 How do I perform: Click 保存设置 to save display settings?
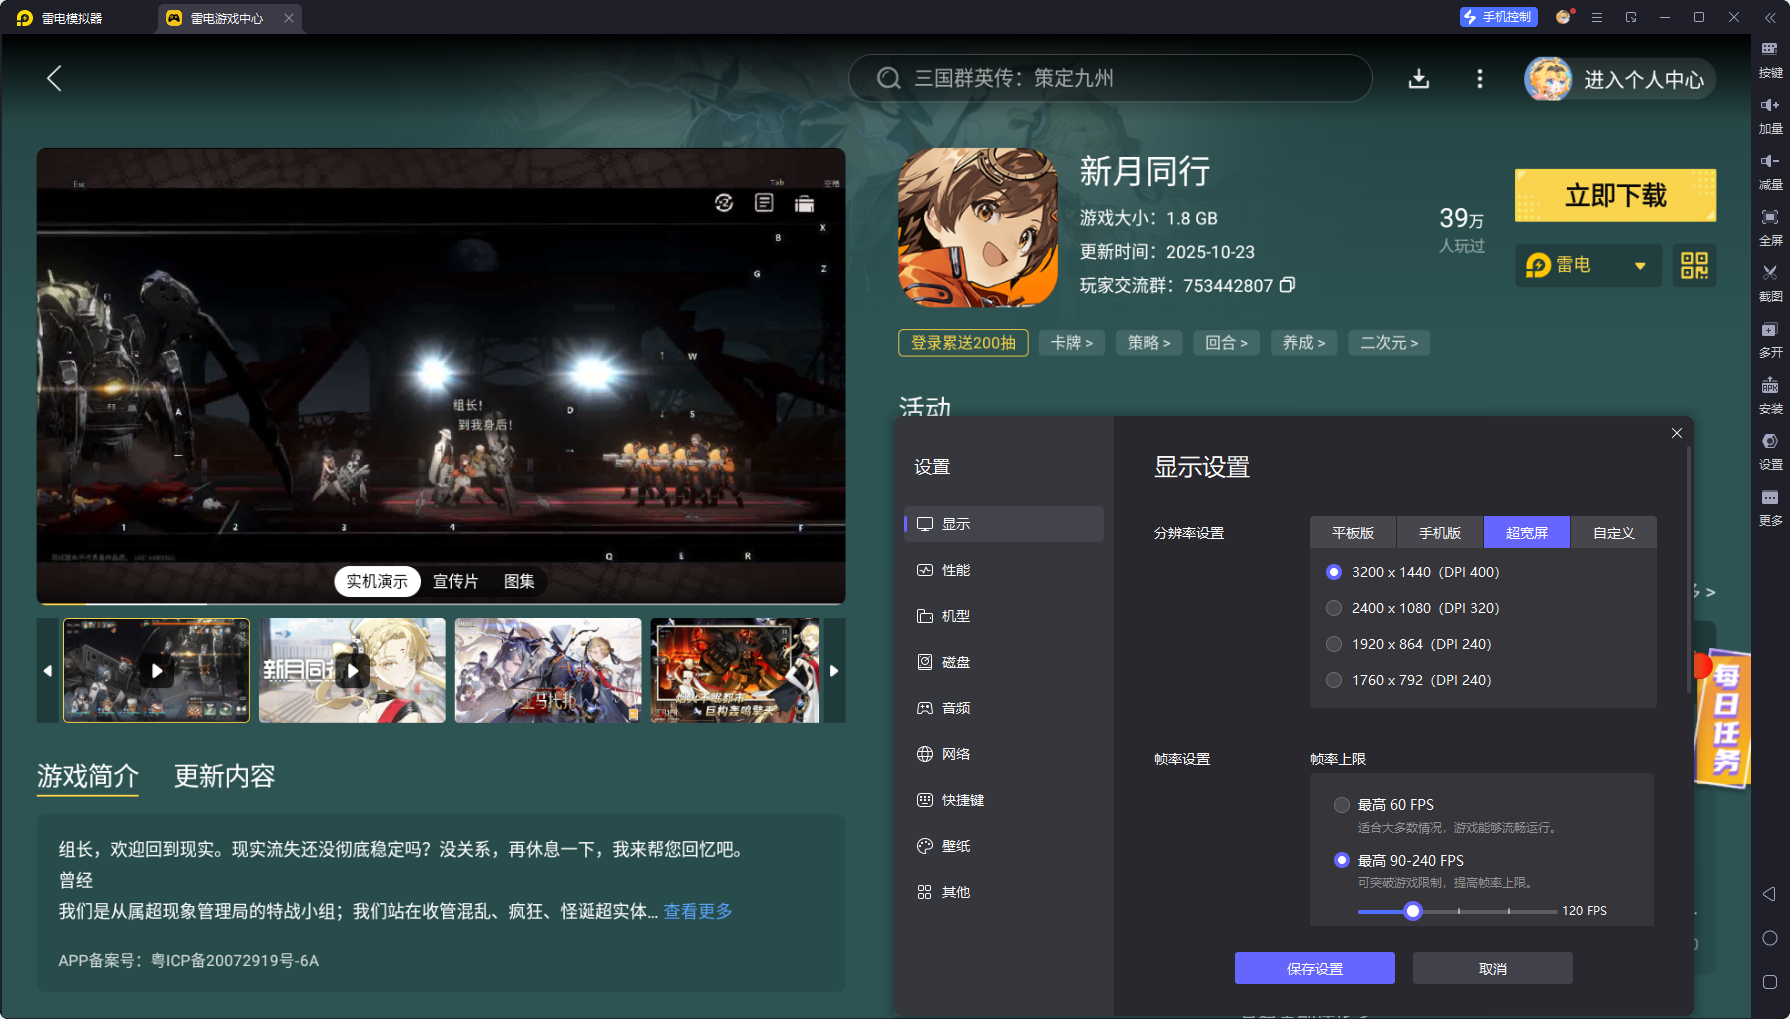tap(1314, 968)
